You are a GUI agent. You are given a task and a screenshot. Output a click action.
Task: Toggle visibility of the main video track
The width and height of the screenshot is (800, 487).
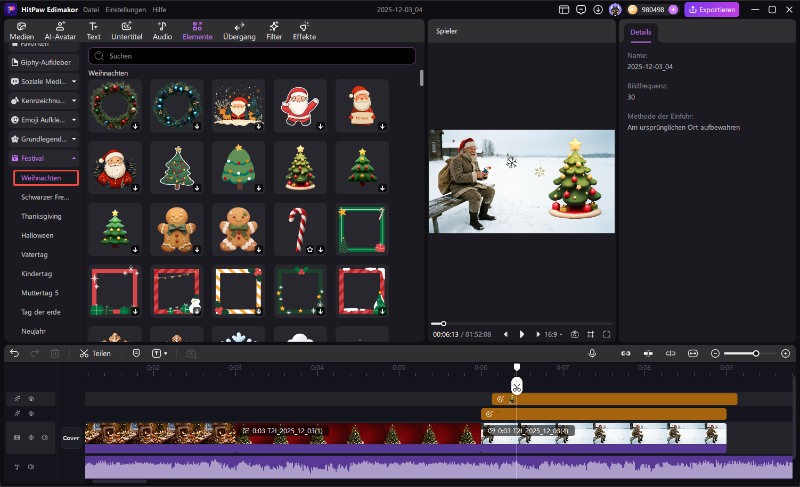click(30, 437)
